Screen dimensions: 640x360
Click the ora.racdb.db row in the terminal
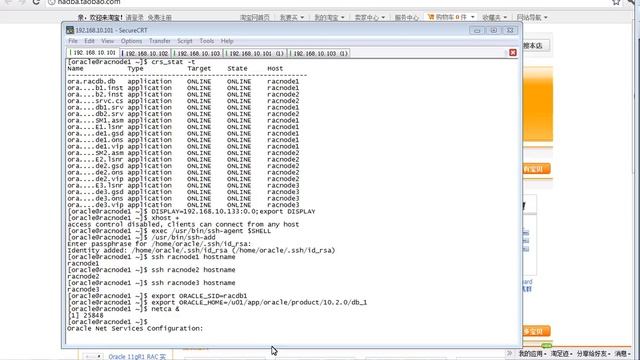pos(183,81)
